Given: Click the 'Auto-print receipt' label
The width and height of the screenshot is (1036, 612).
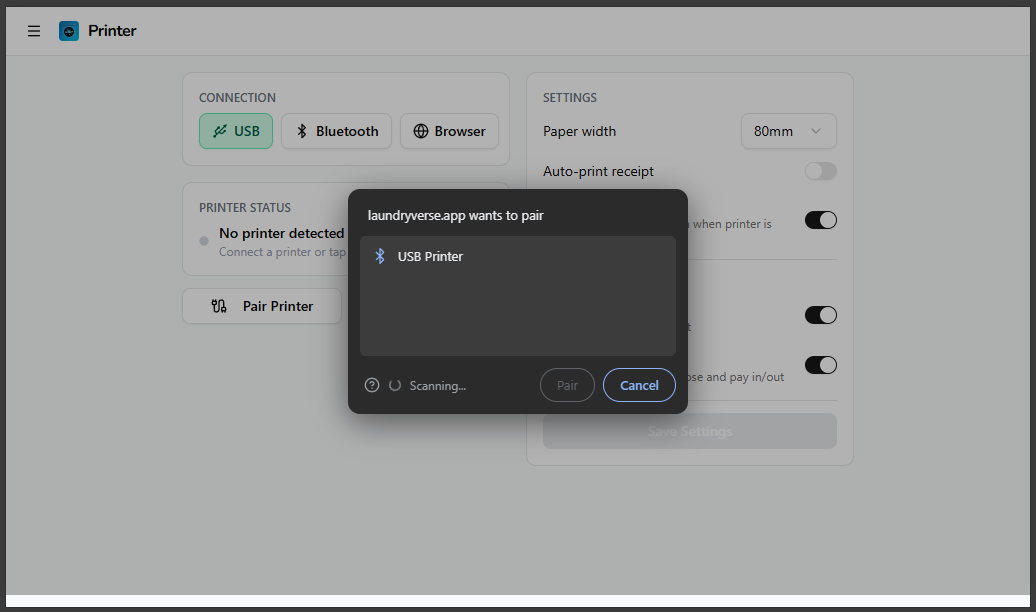Looking at the screenshot, I should pyautogui.click(x=598, y=171).
